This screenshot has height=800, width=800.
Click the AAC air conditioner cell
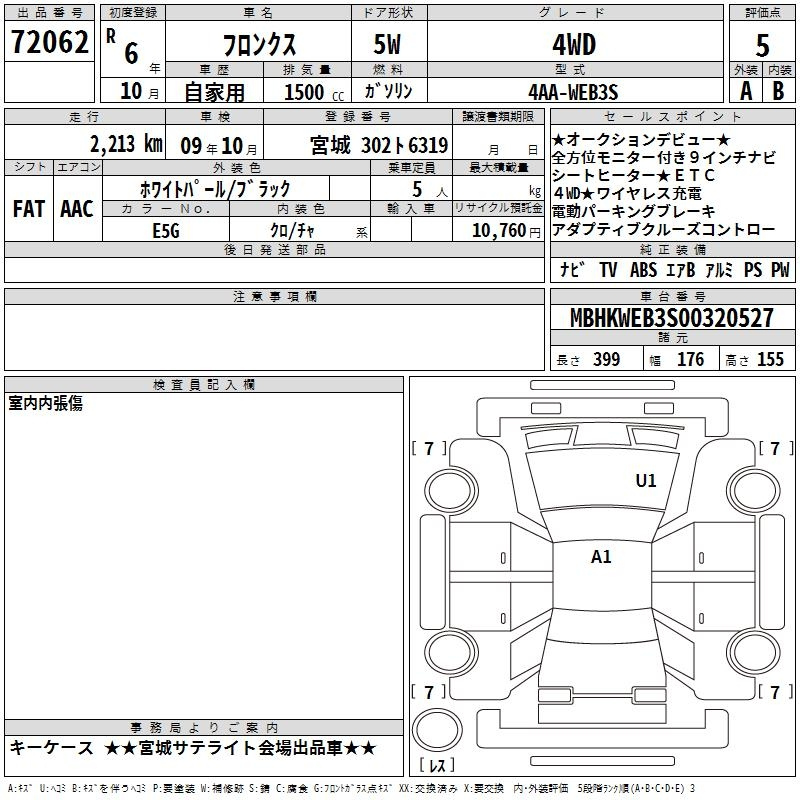76,208
